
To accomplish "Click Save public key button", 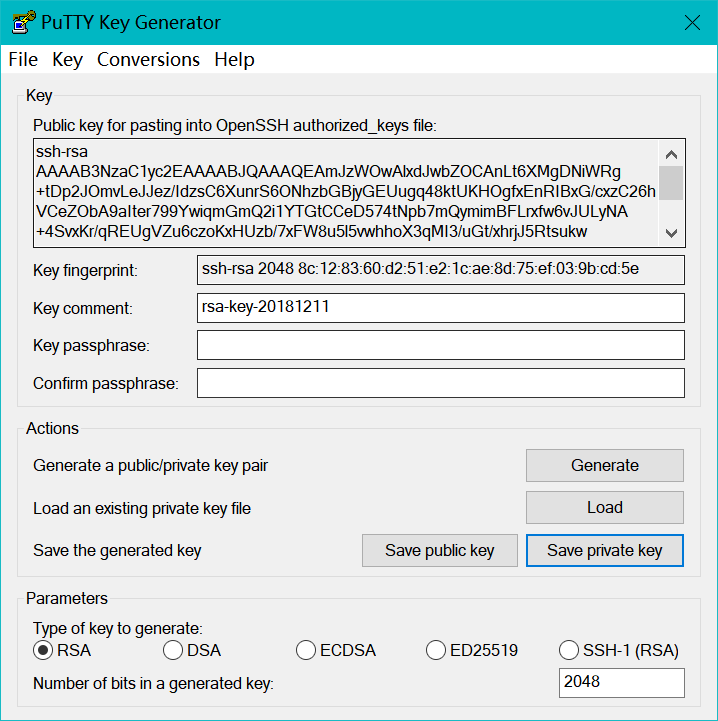I will [440, 550].
